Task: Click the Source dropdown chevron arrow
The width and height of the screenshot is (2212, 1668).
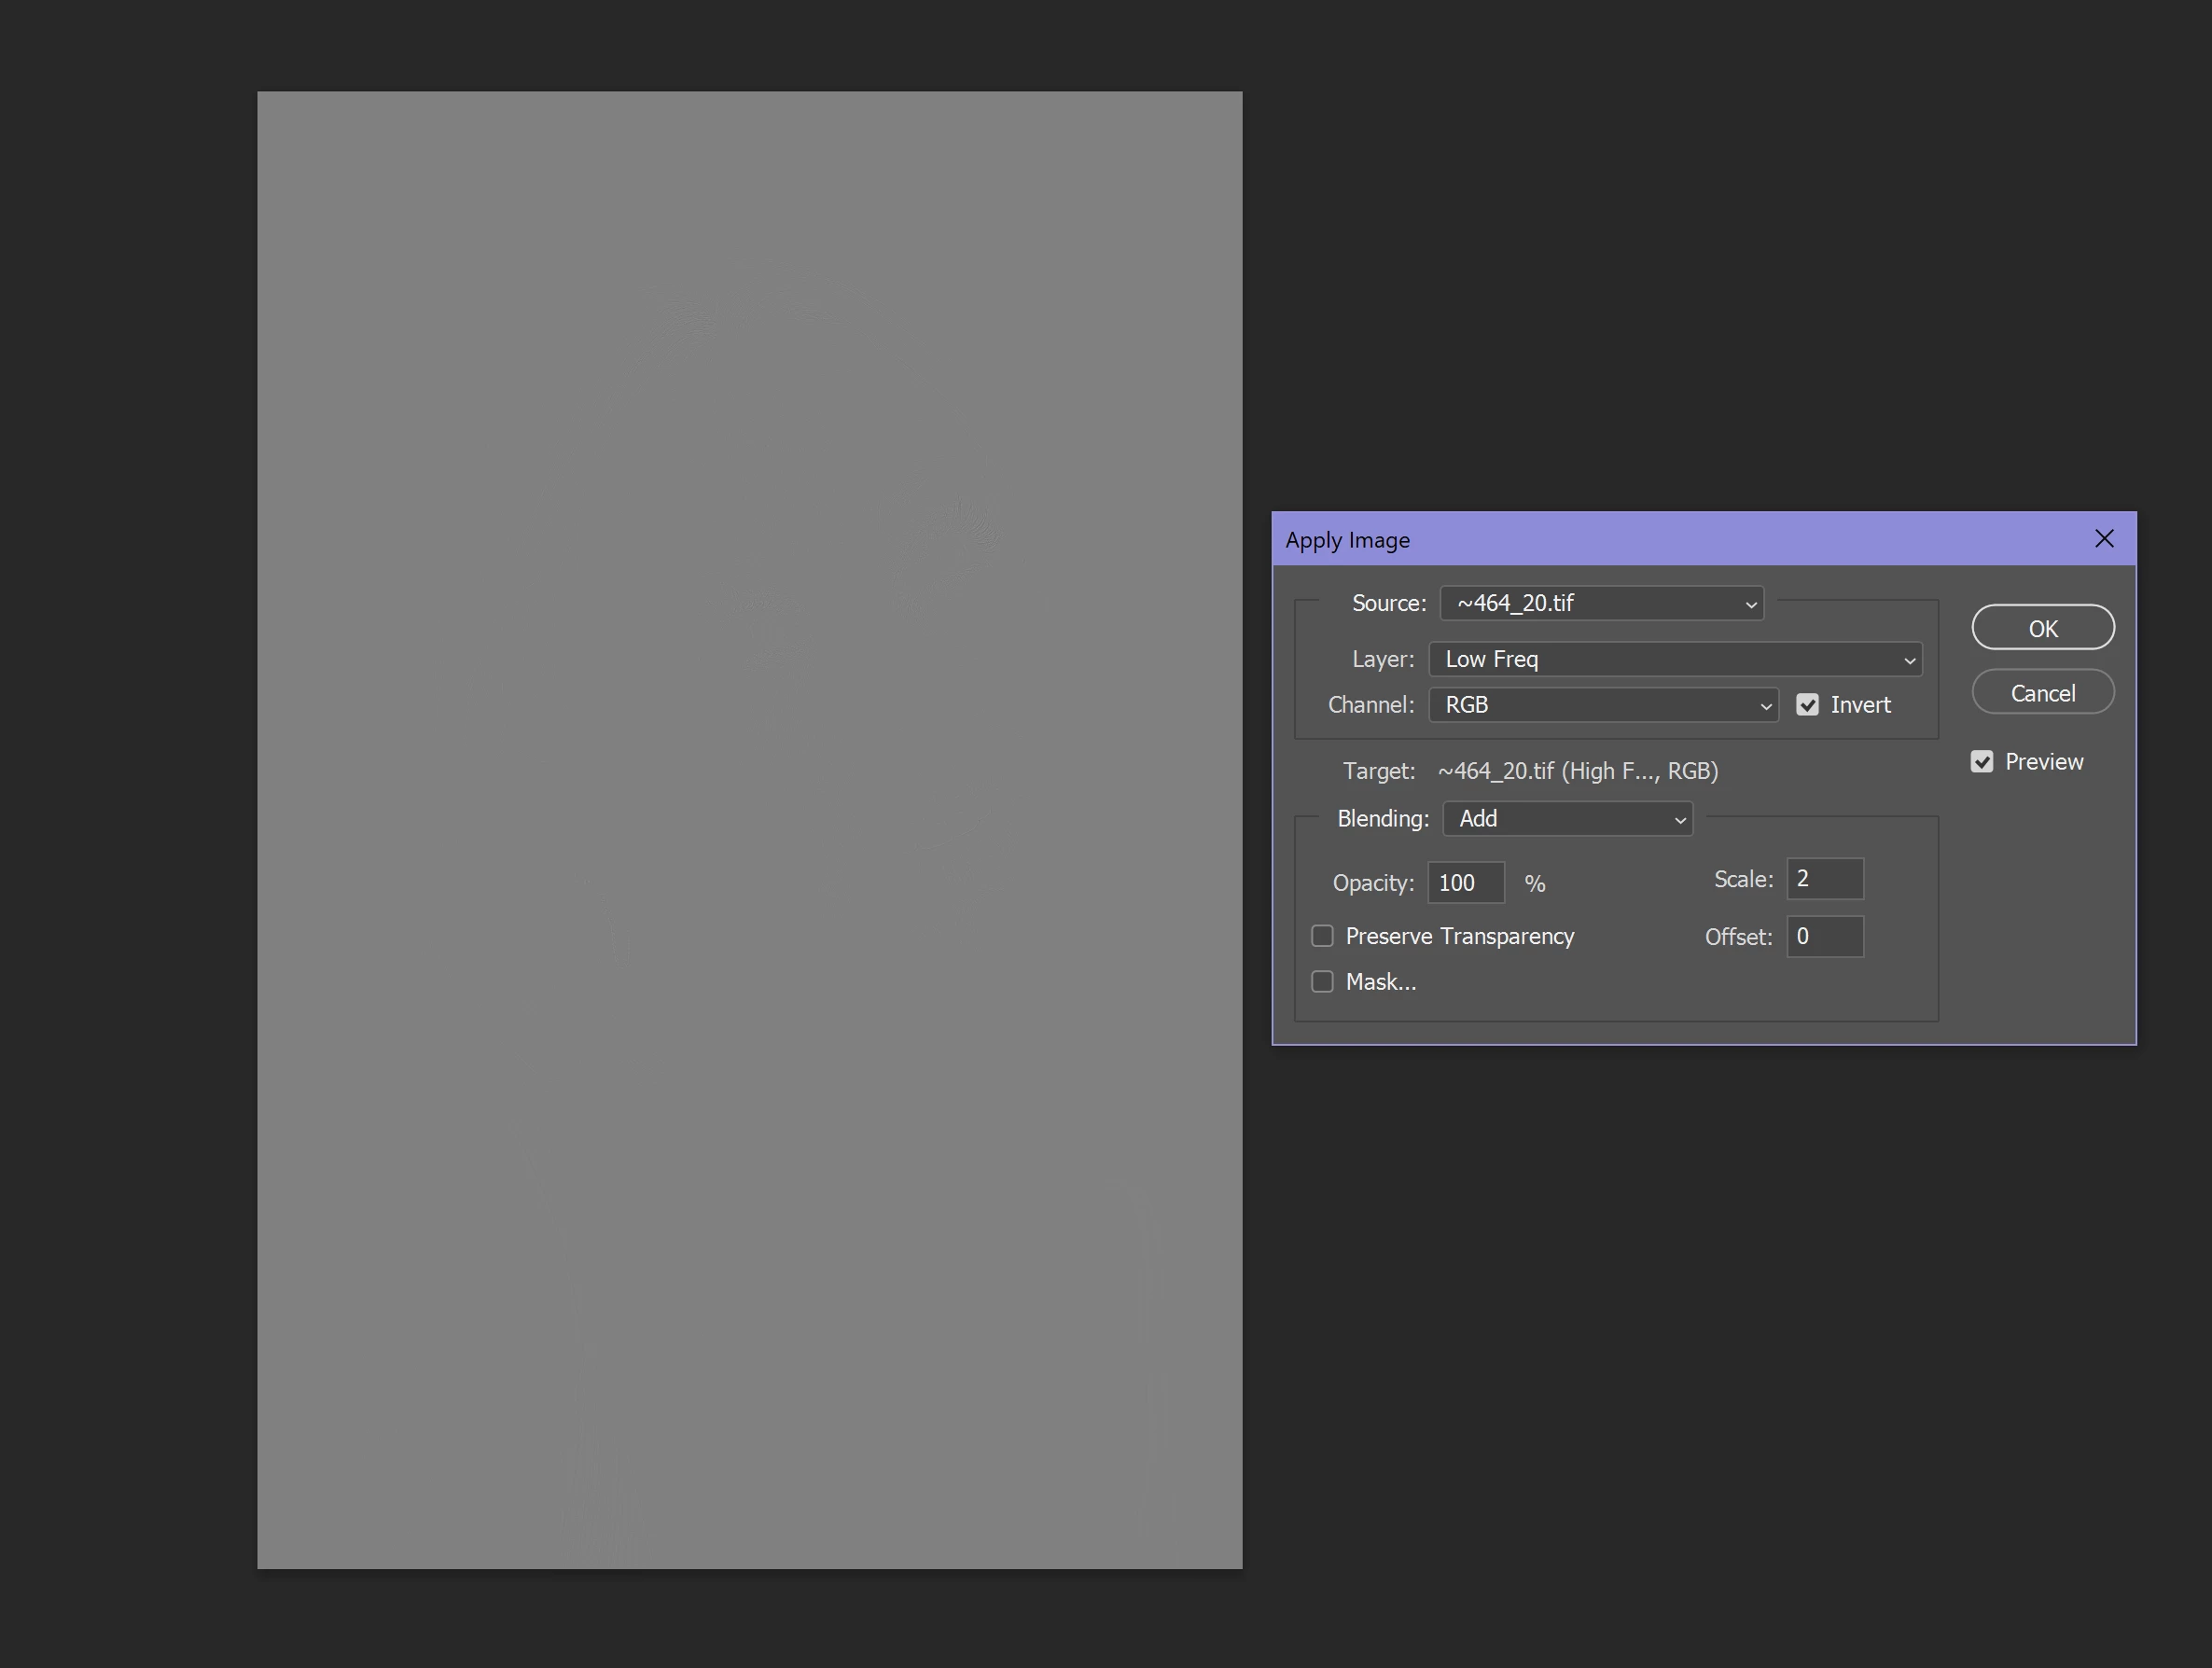Action: click(1750, 604)
